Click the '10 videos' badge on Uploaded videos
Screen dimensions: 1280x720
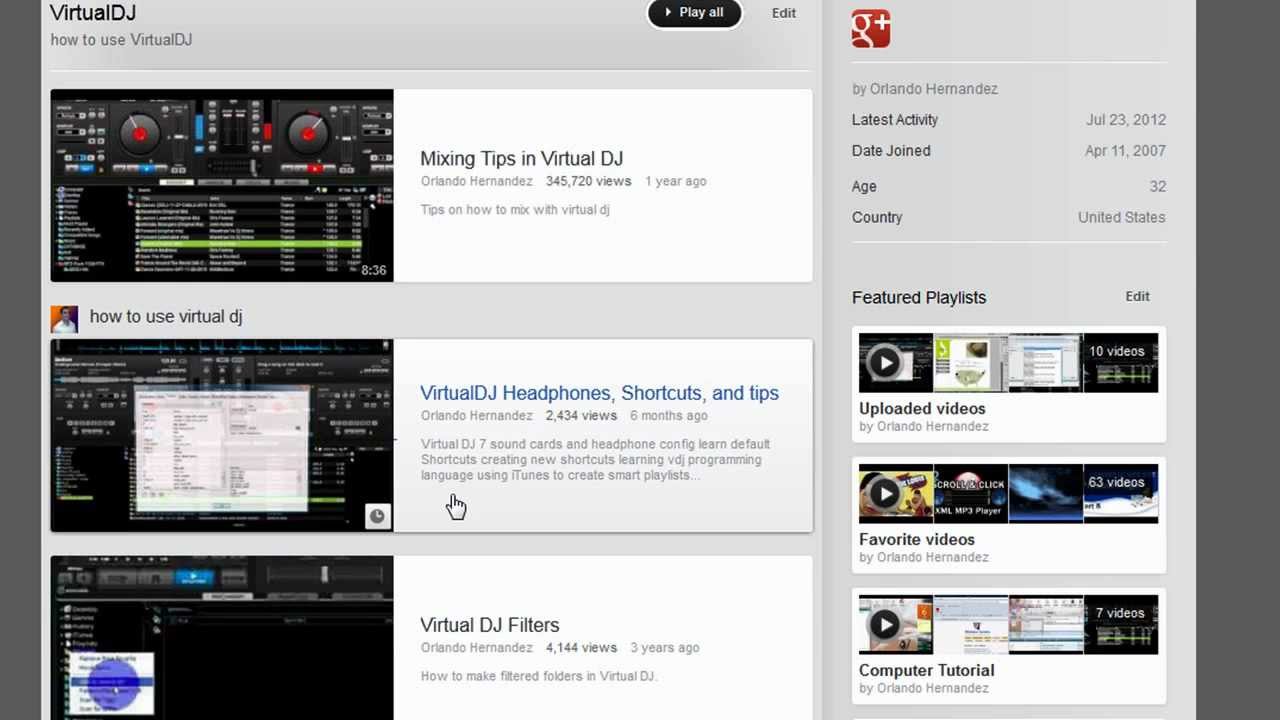[1117, 351]
